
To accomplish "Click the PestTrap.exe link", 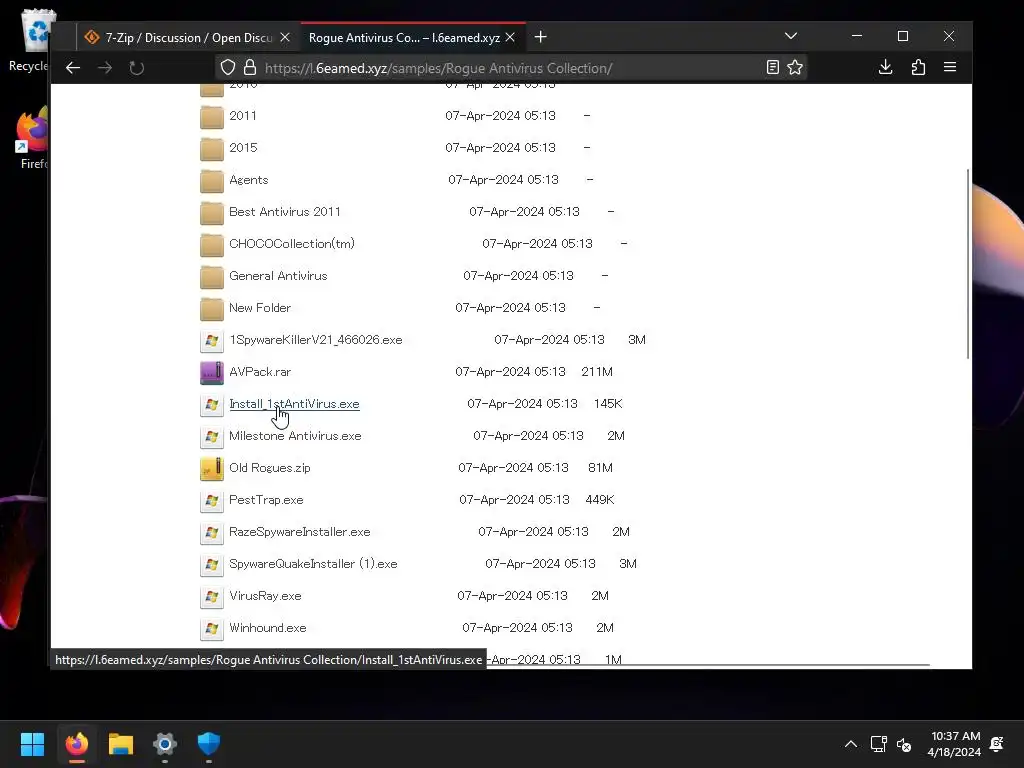I will tap(266, 500).
